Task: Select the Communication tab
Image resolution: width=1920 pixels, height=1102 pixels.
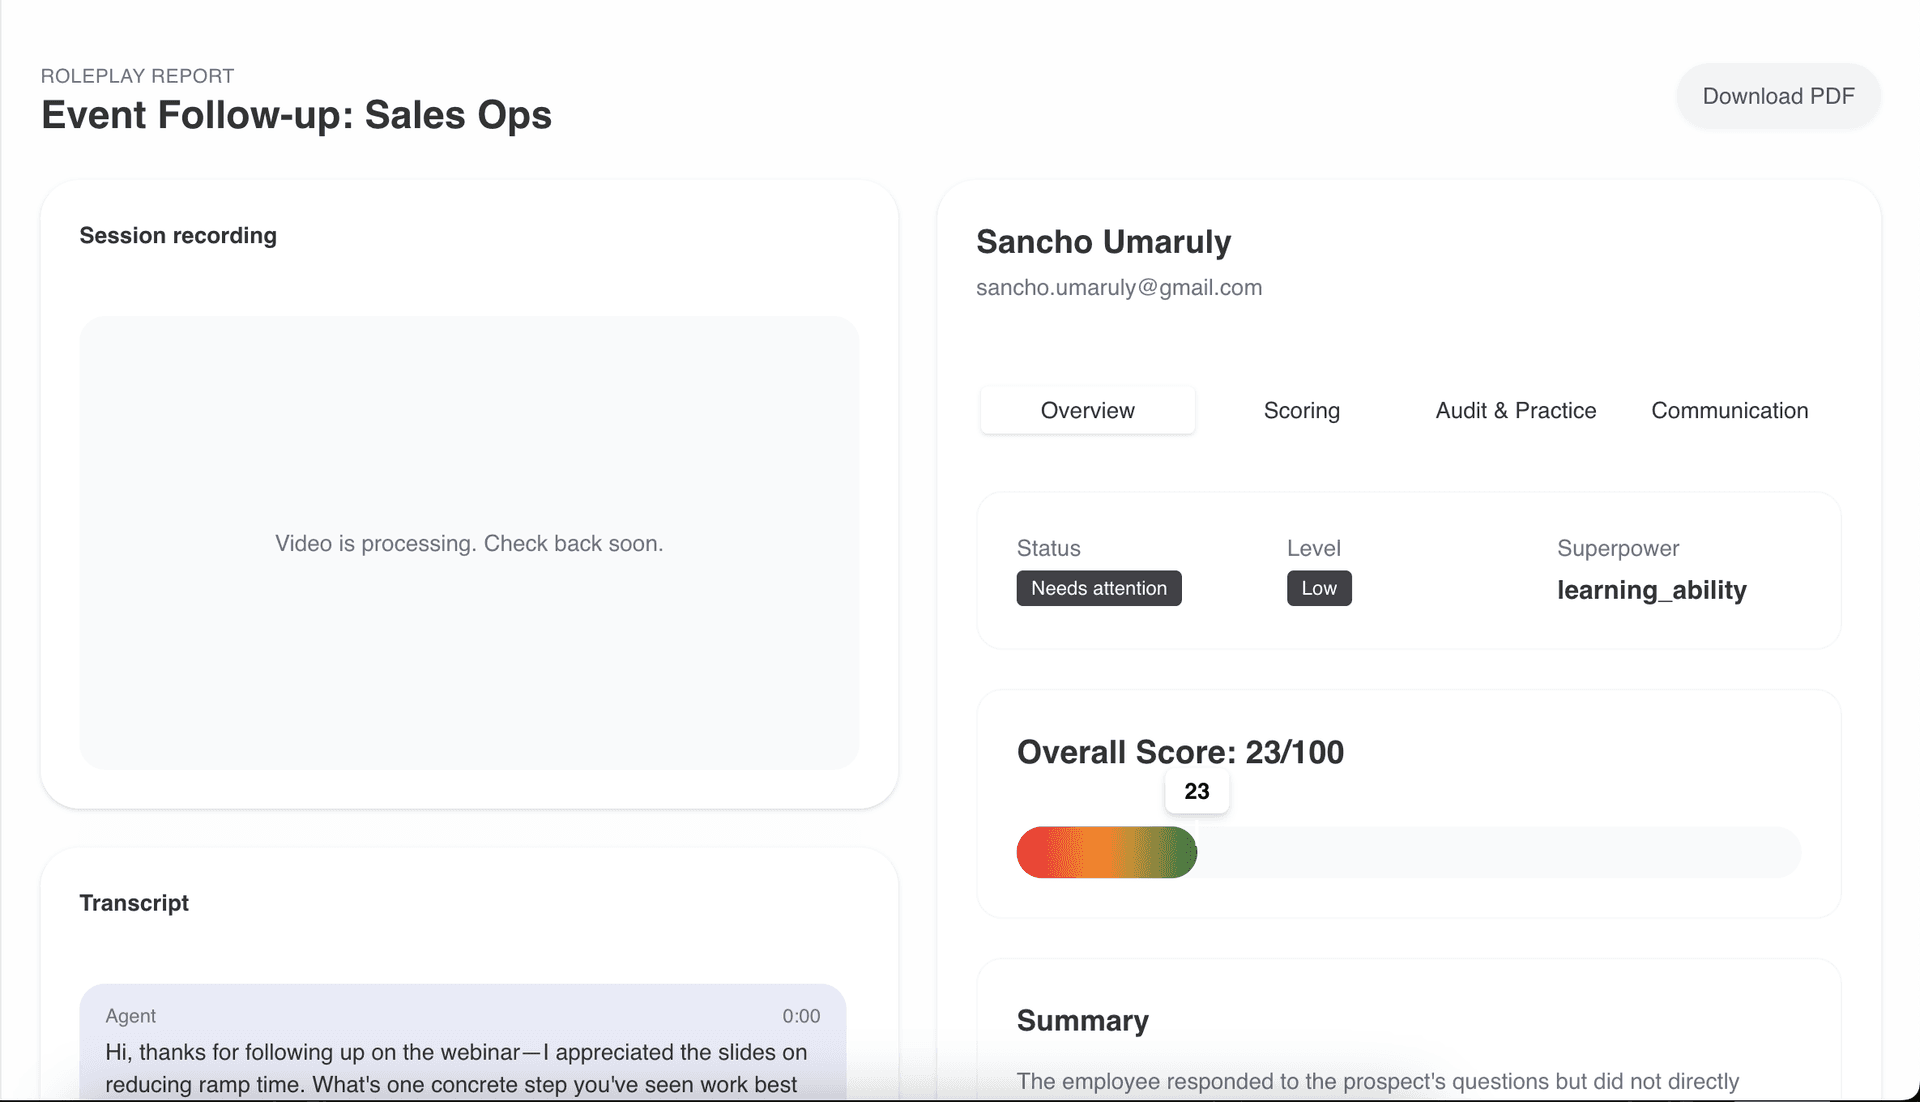Action: [x=1729, y=410]
